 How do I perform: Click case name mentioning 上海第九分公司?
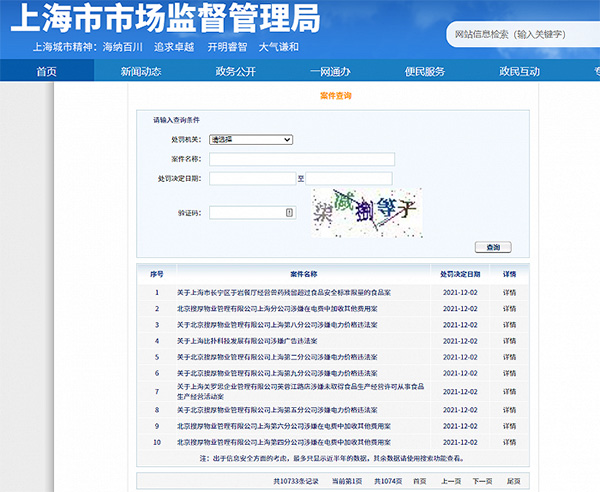pos(277,373)
